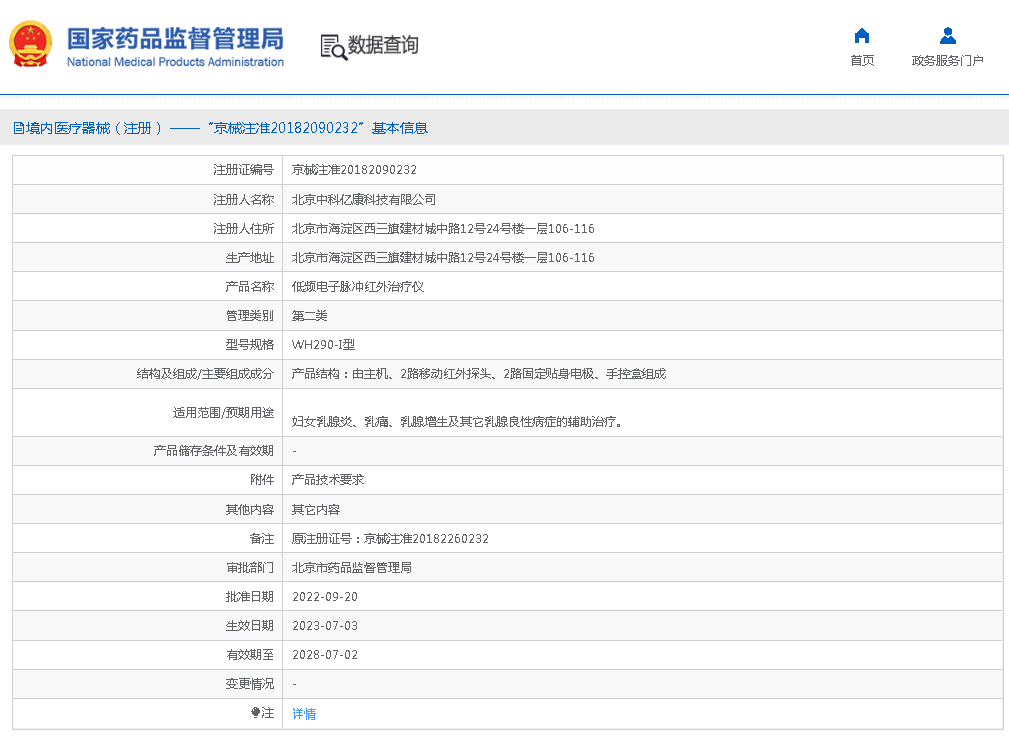Select registration number 京械注准20182090232 in table

(354, 170)
